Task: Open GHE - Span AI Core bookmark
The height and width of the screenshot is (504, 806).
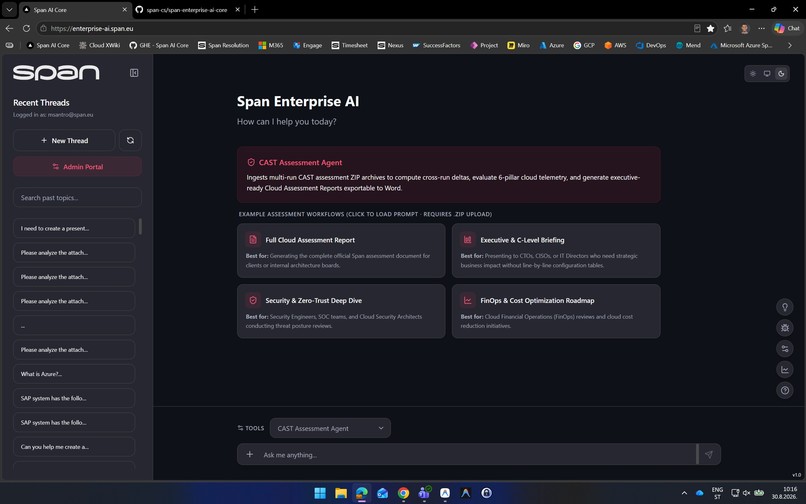Action: (x=159, y=45)
